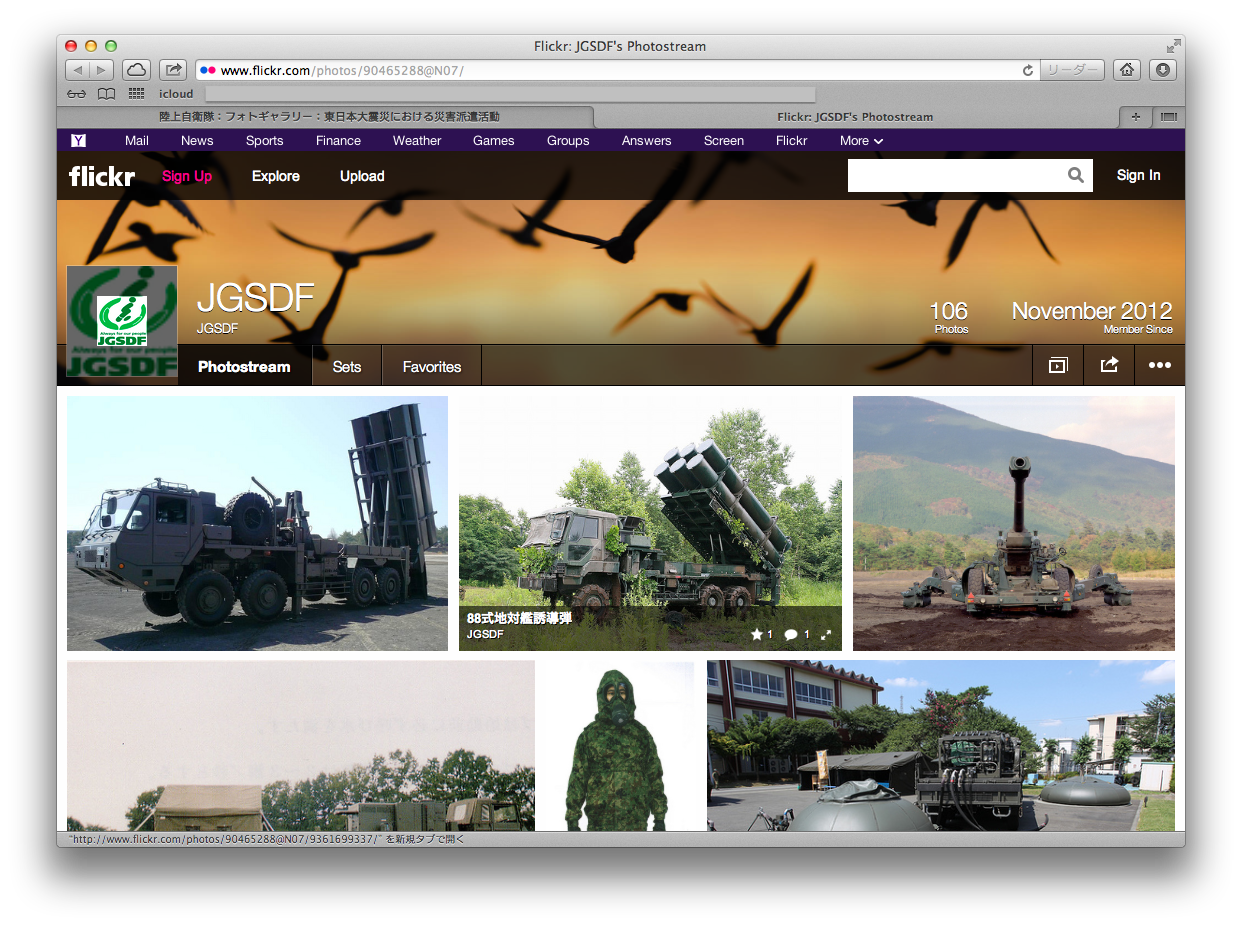Open News in the Yahoo bar

coord(197,141)
